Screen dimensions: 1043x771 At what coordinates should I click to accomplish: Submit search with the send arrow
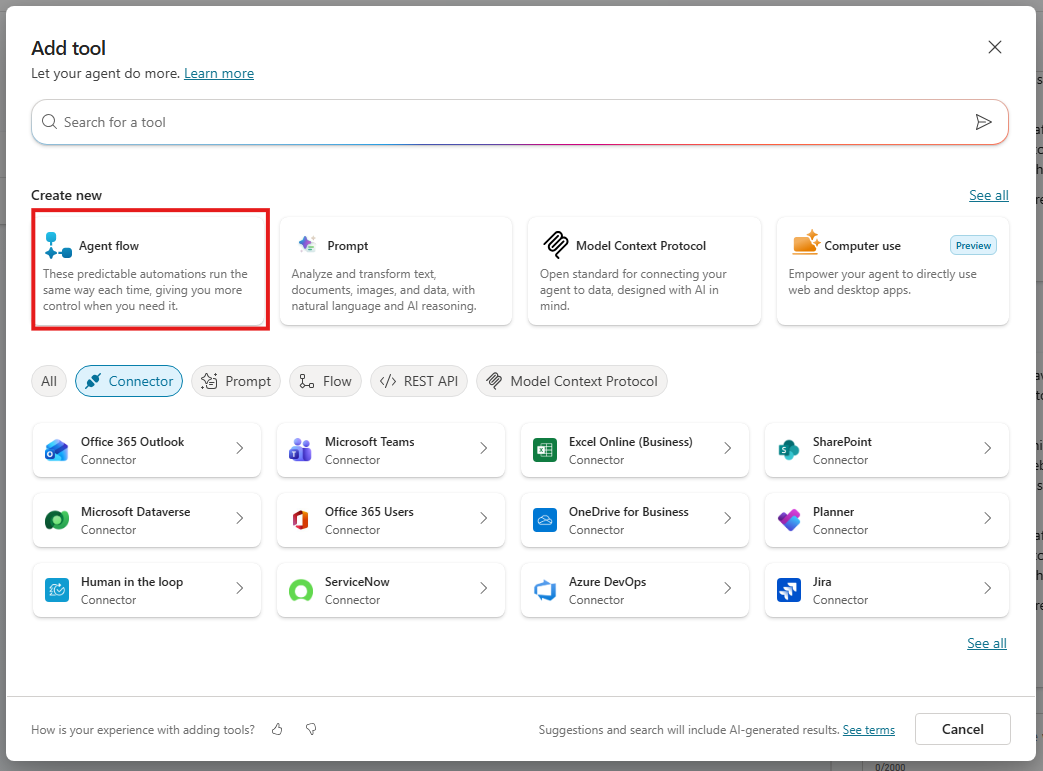click(x=983, y=122)
